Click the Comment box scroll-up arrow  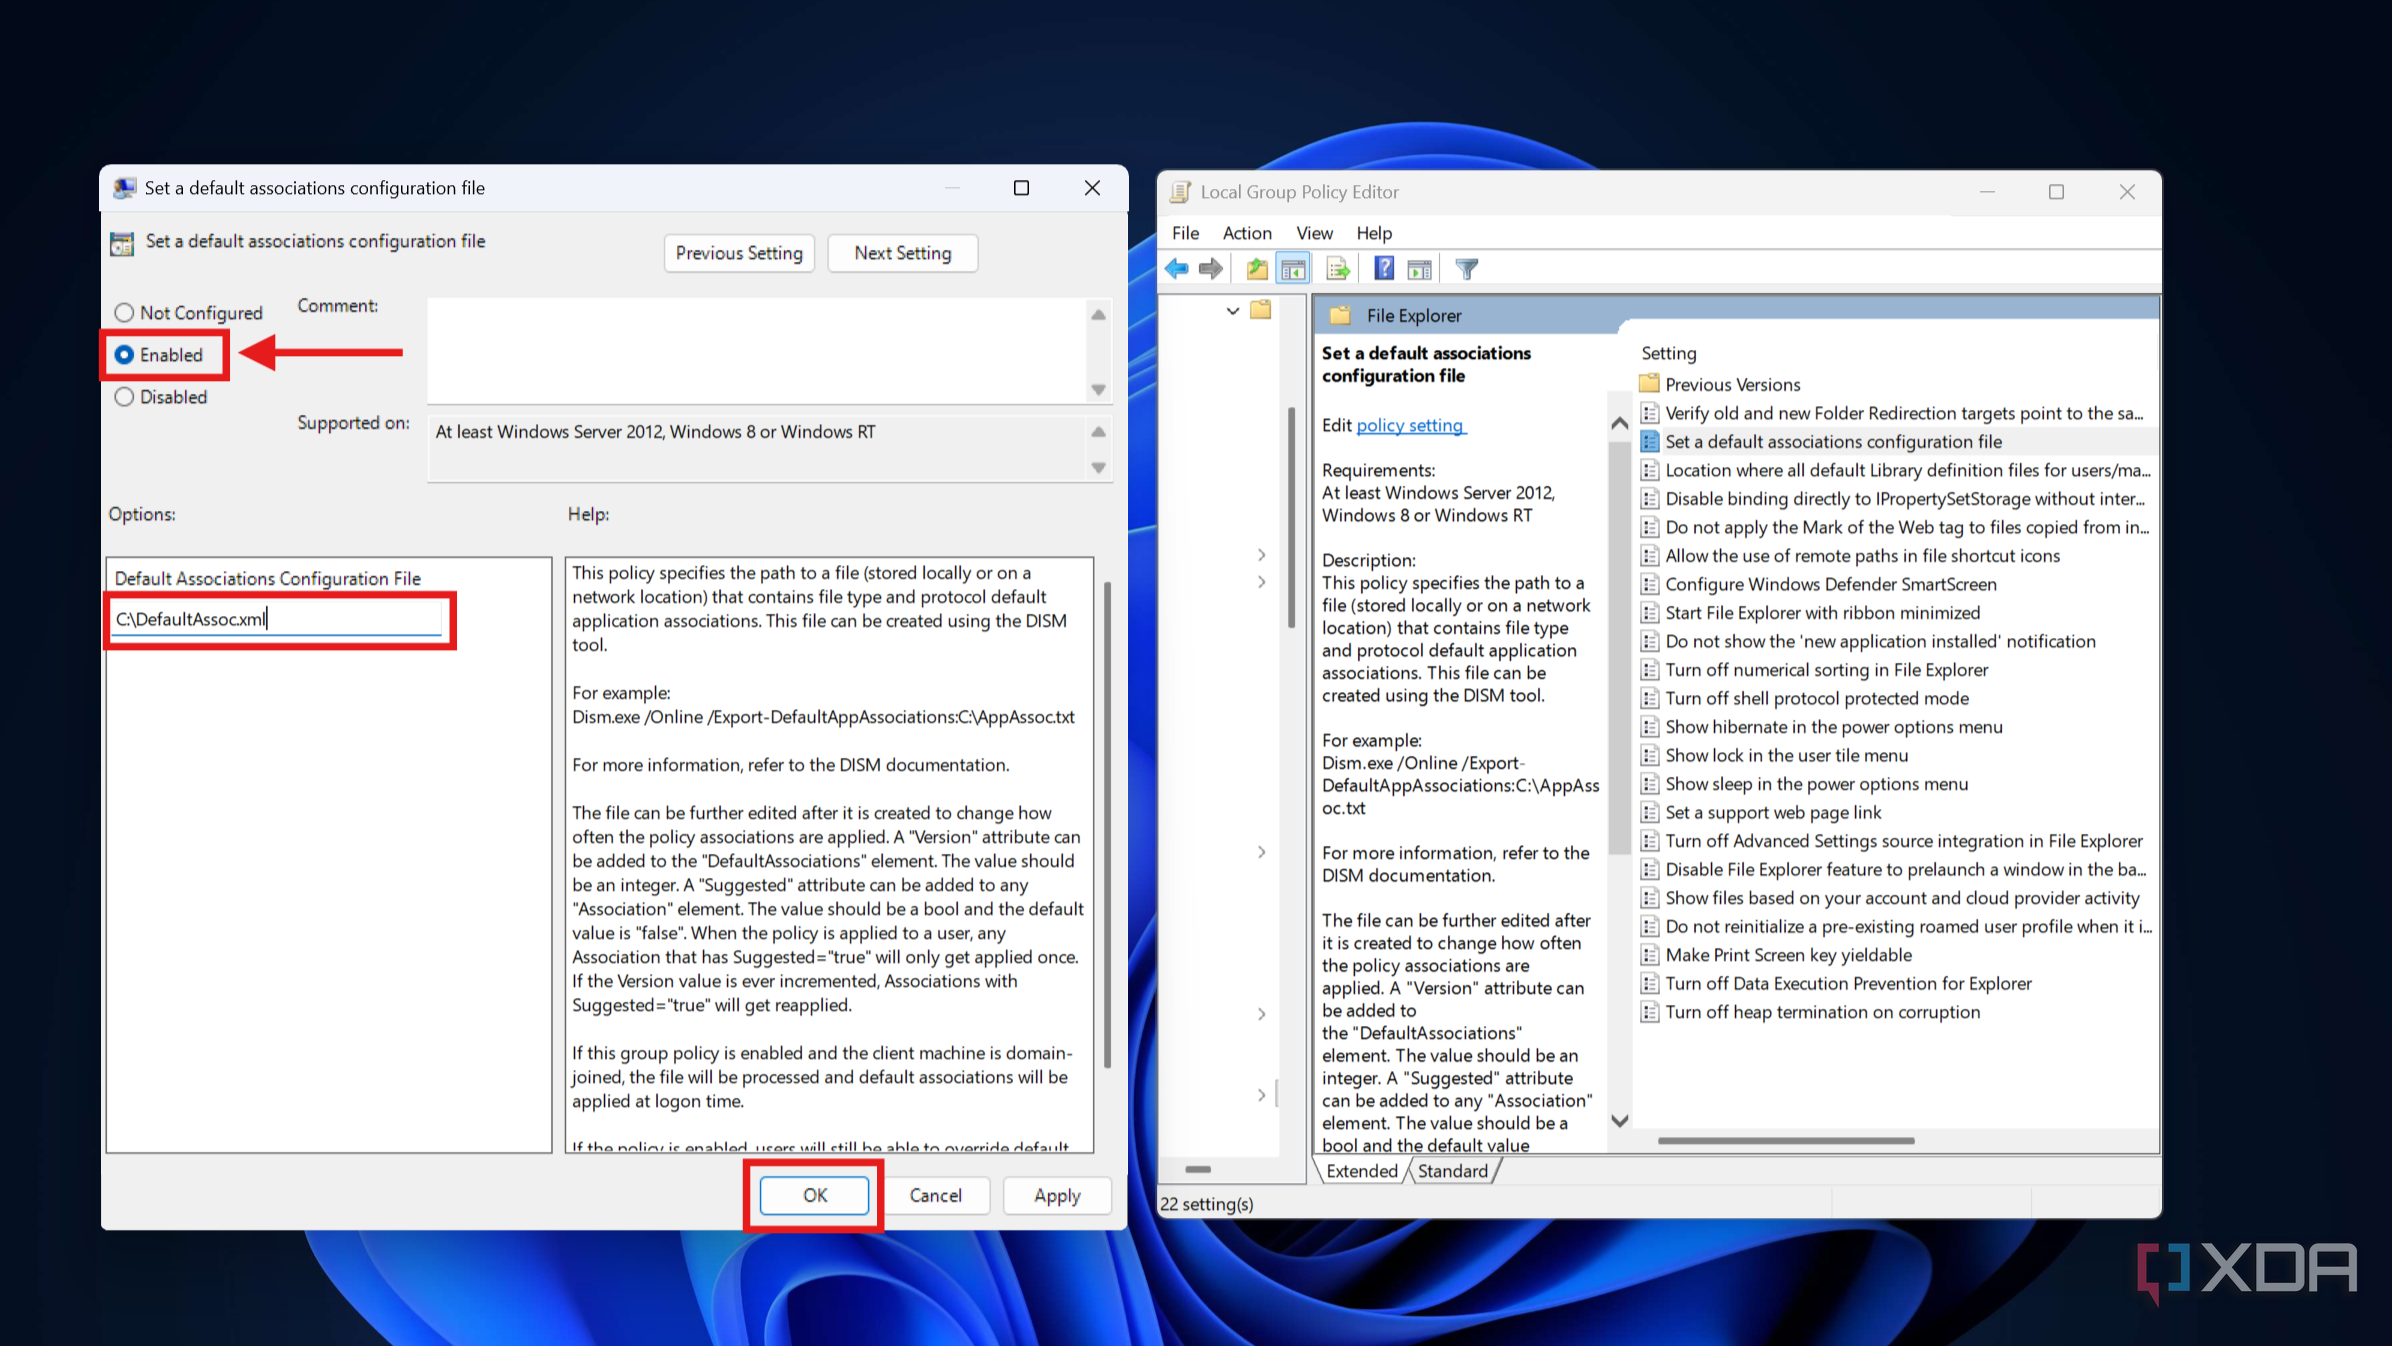point(1099,315)
